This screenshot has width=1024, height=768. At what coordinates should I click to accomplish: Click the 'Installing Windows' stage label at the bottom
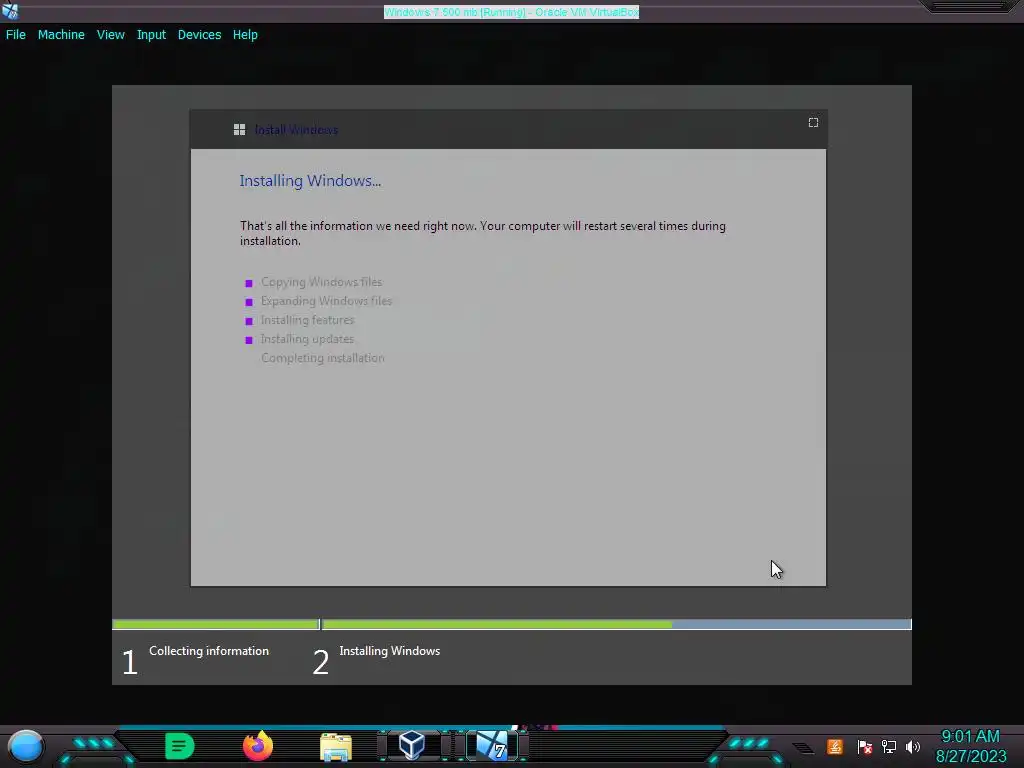coord(390,651)
